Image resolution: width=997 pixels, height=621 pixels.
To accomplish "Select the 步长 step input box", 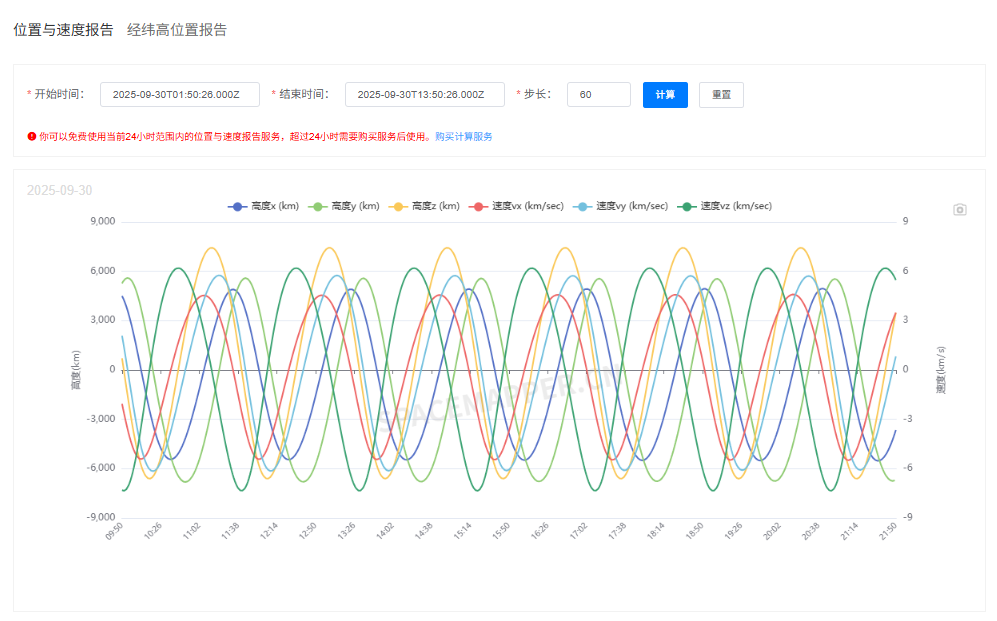I will click(x=598, y=95).
